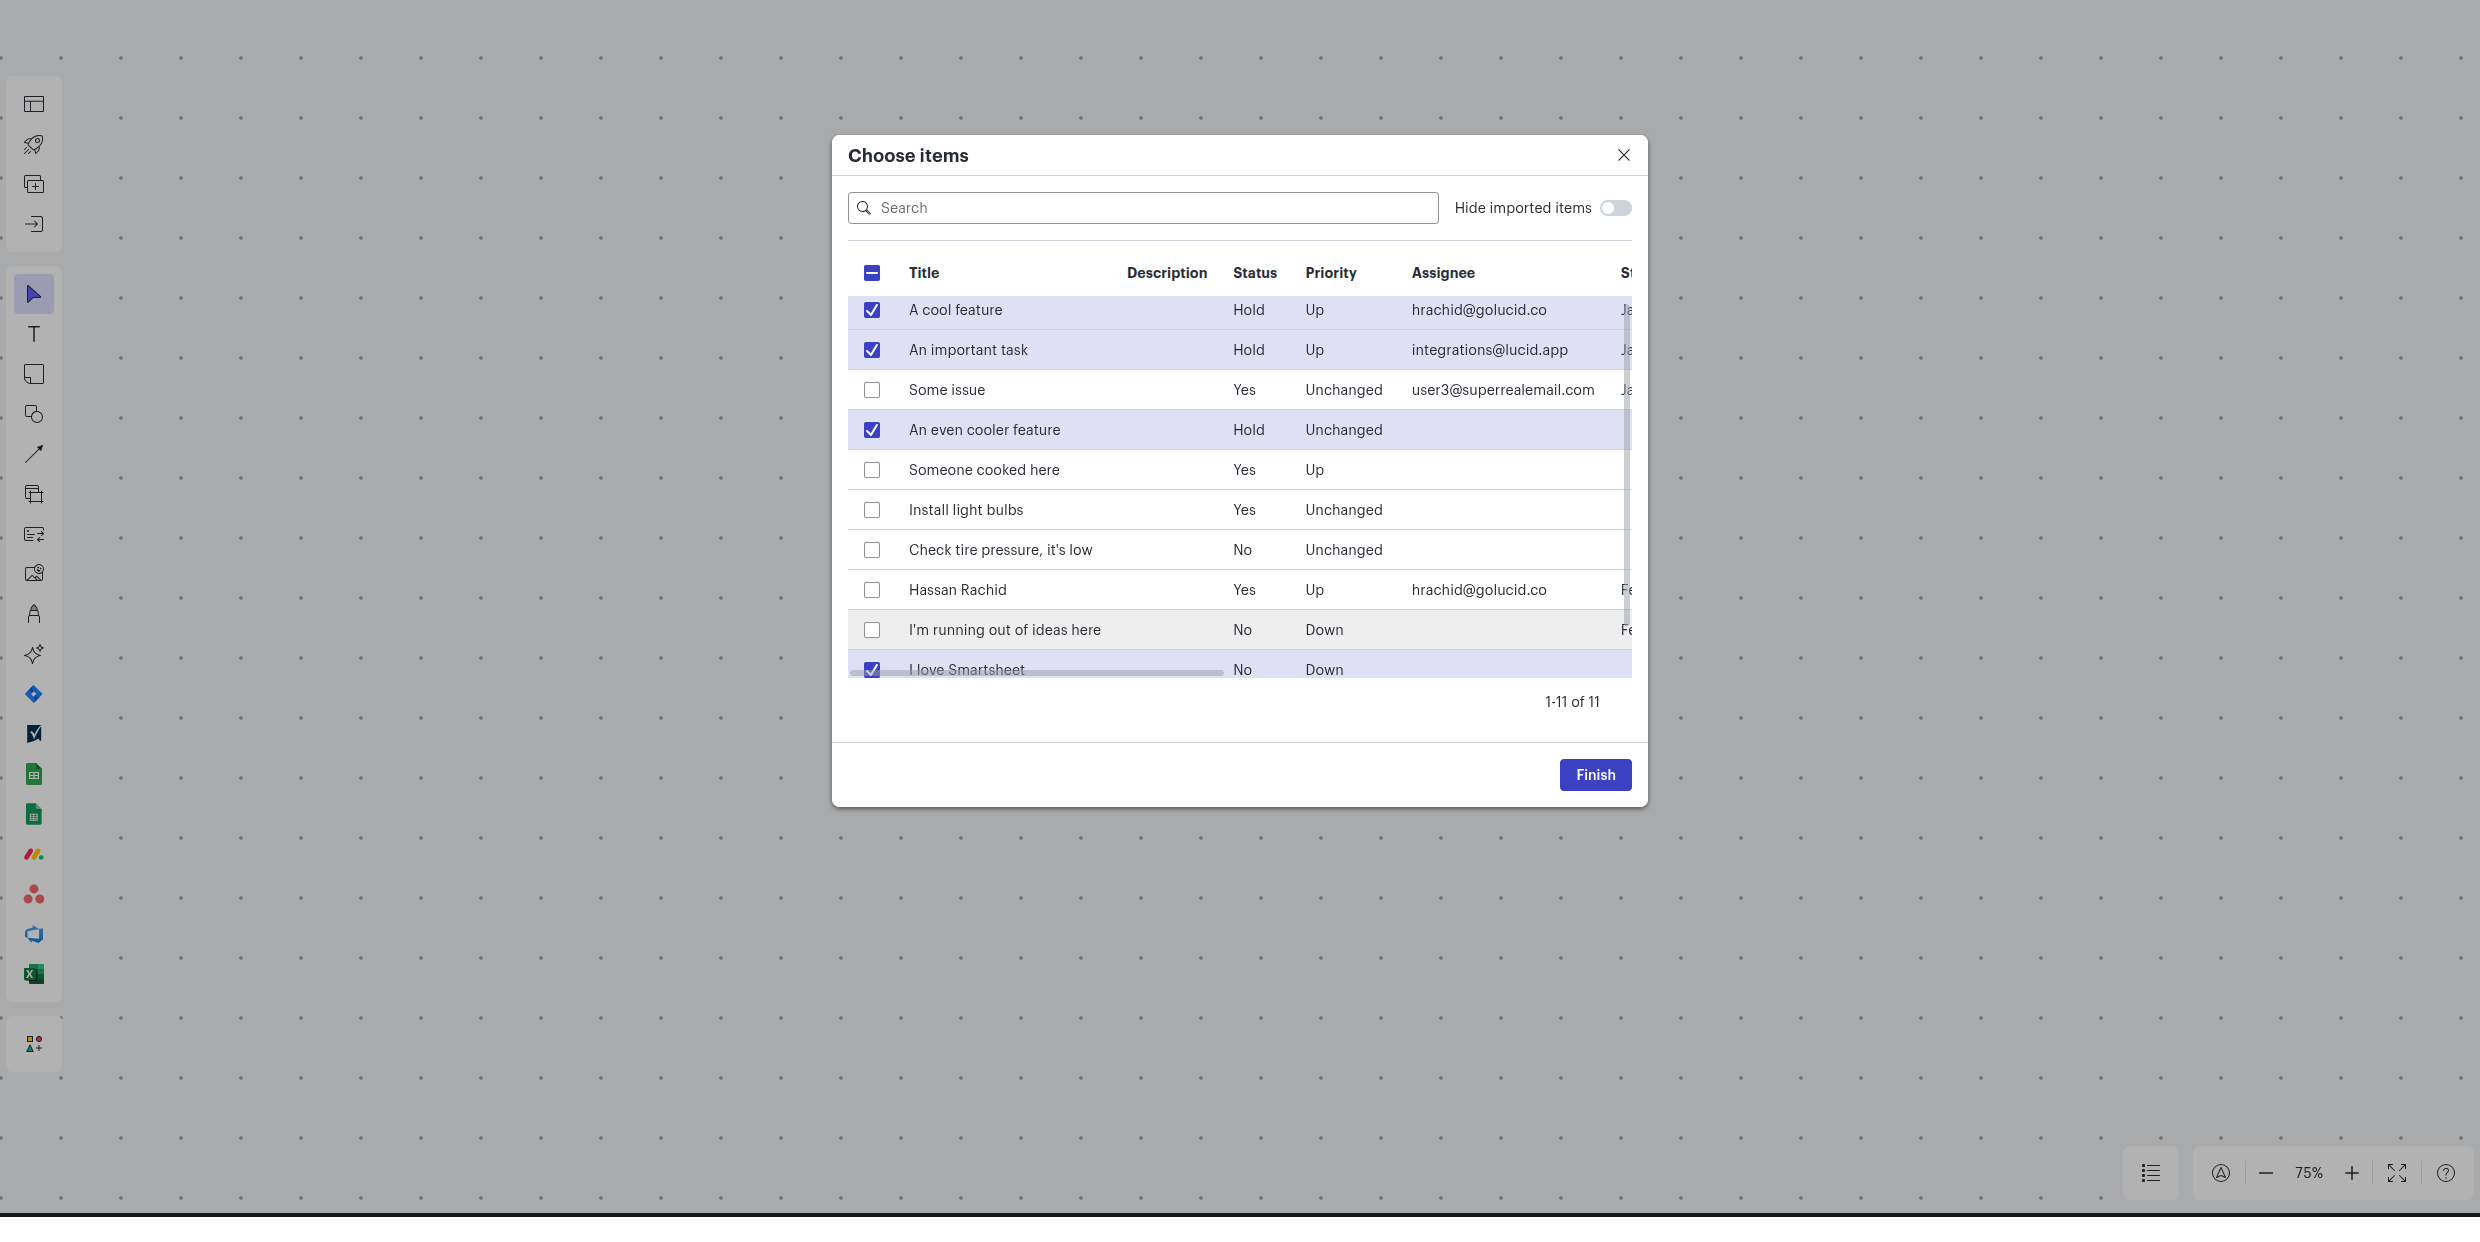The width and height of the screenshot is (2480, 1242).
Task: Open the list view icon in the bottom toolbar
Action: pyautogui.click(x=2151, y=1173)
